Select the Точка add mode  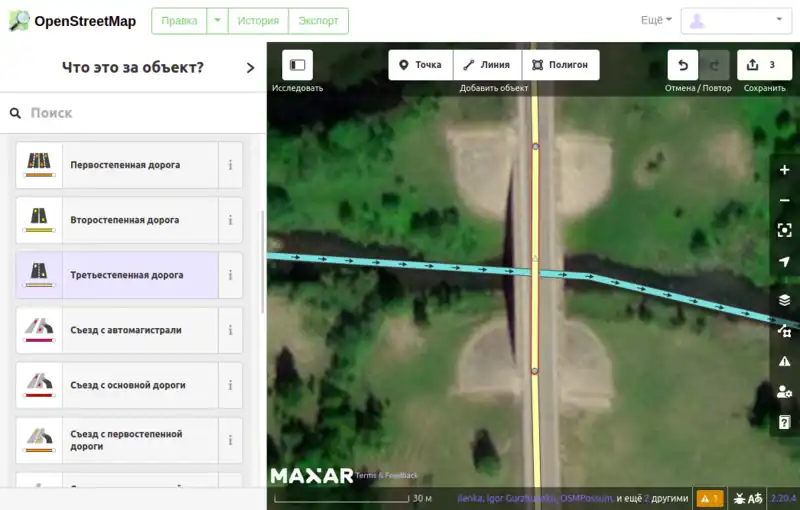pyautogui.click(x=420, y=65)
